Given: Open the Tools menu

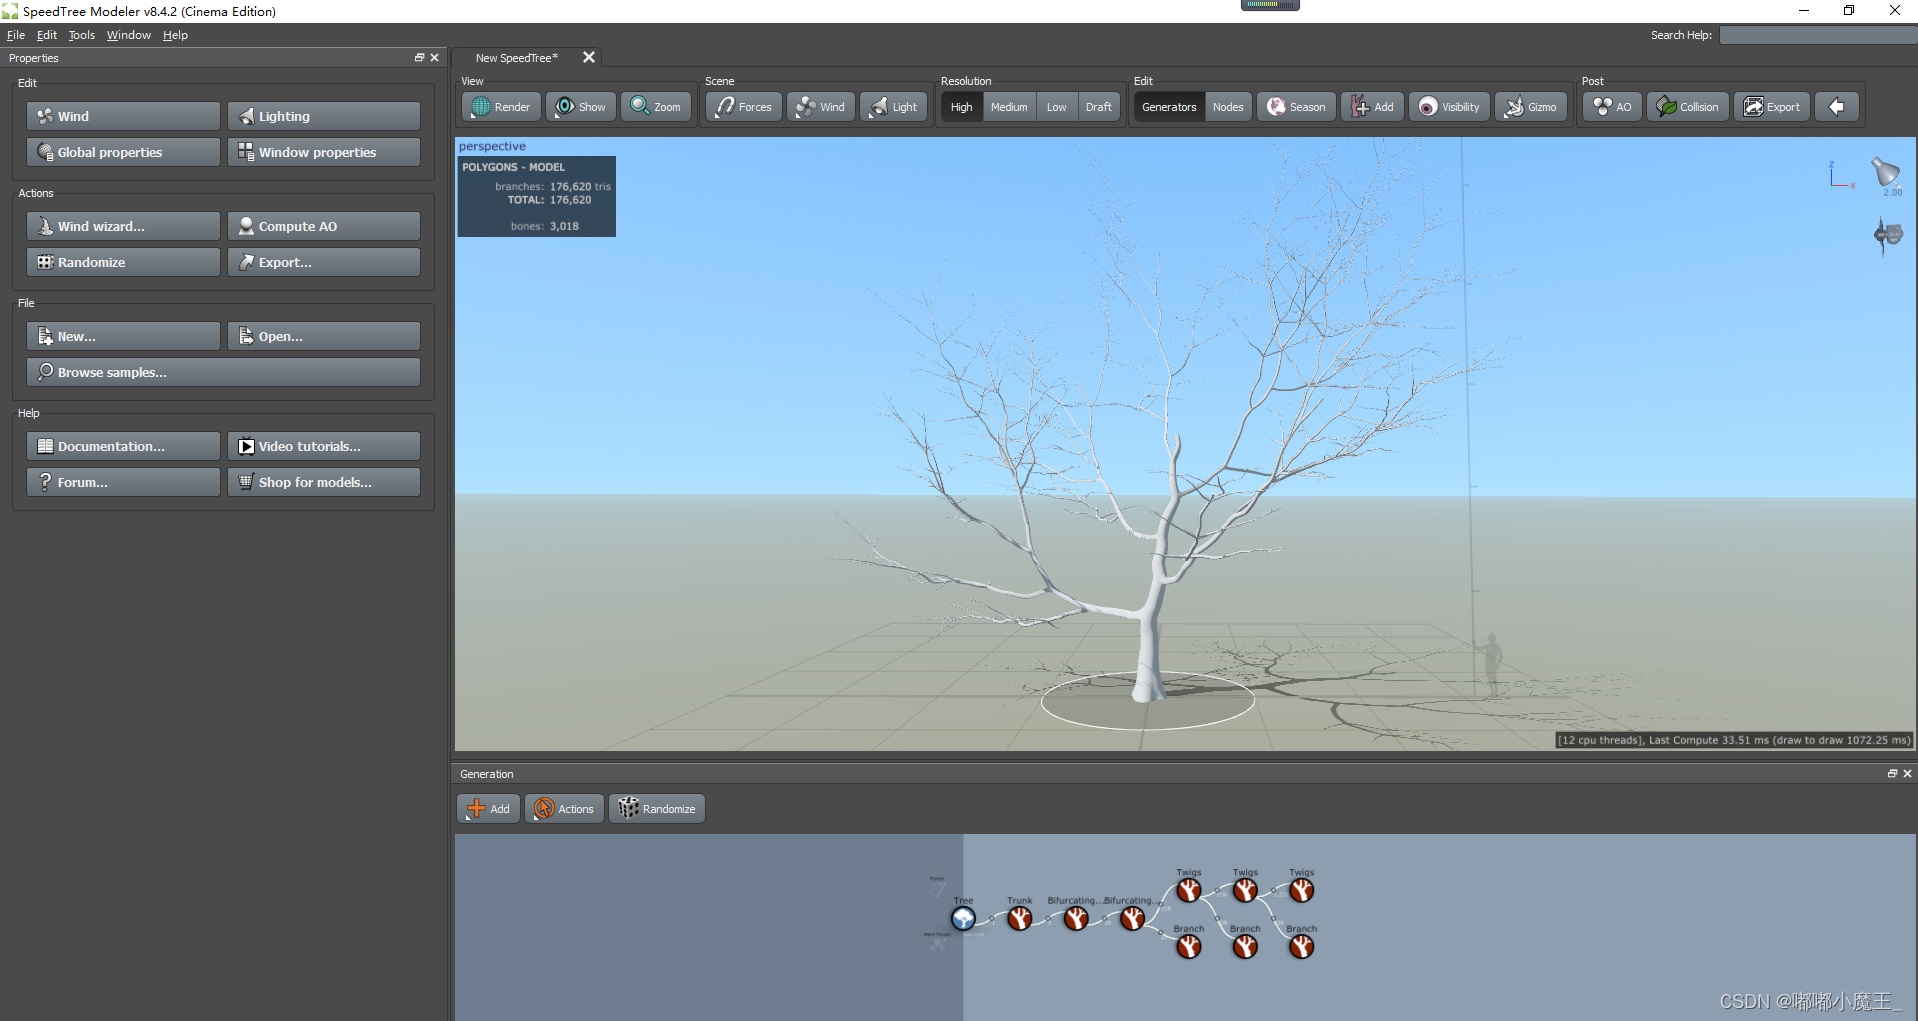Looking at the screenshot, I should pos(81,35).
